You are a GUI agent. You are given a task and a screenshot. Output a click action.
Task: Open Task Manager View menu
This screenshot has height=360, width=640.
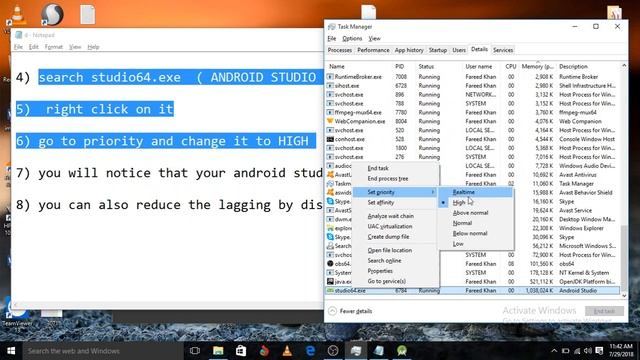coord(374,38)
